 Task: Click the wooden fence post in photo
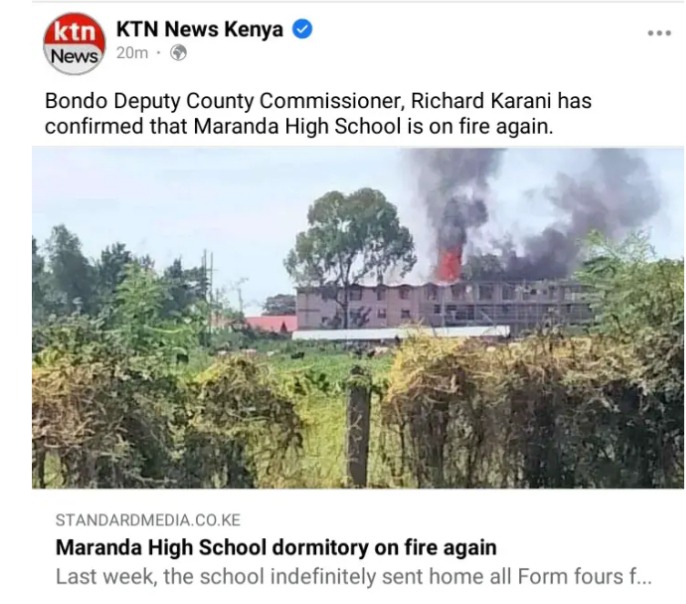358,431
